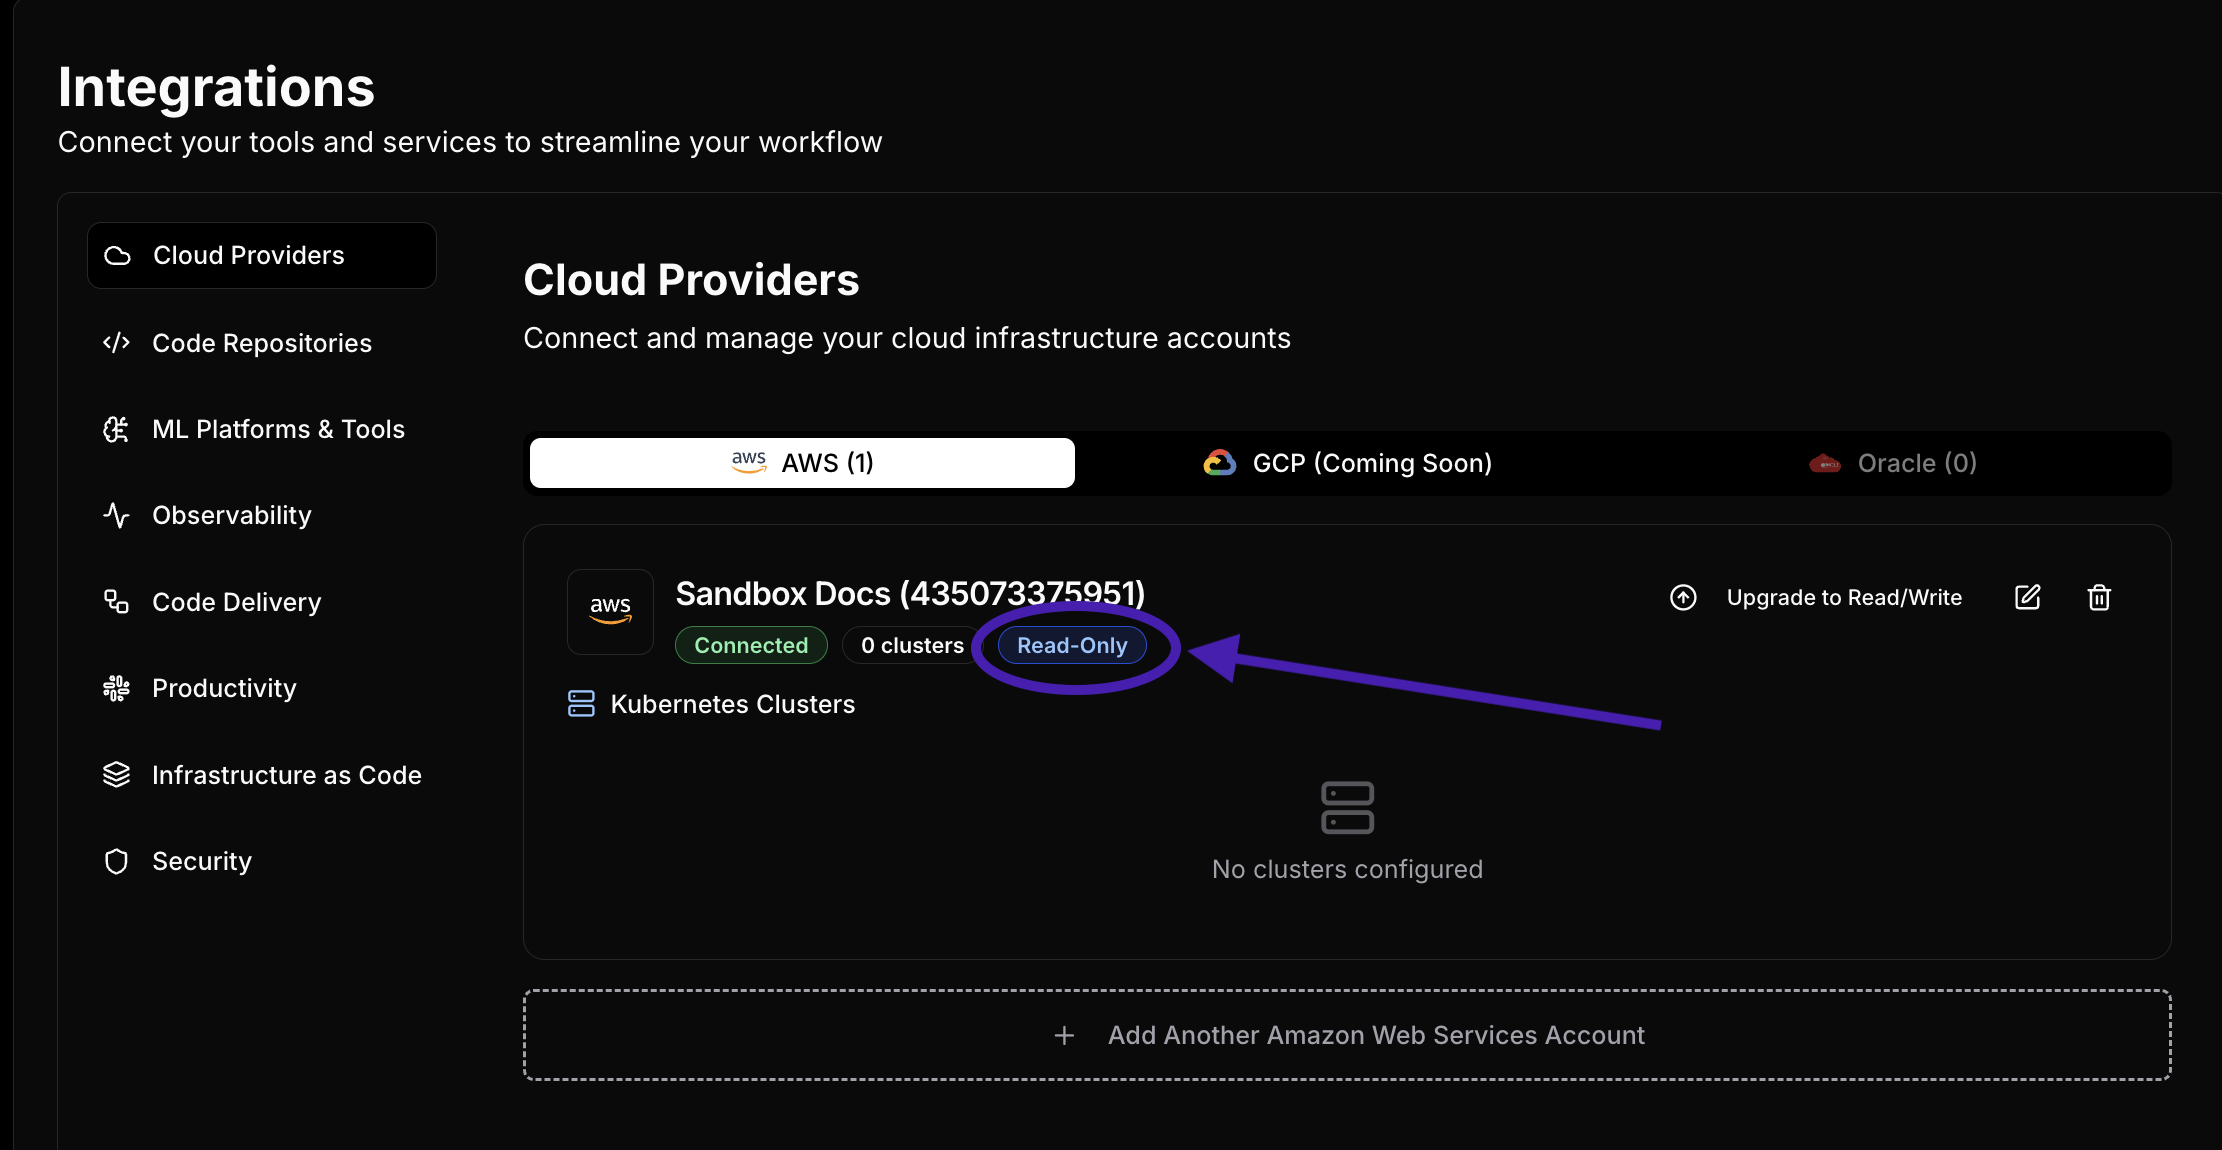Select the Infrastructure as Code layers icon
The width and height of the screenshot is (2222, 1150).
[x=116, y=774]
